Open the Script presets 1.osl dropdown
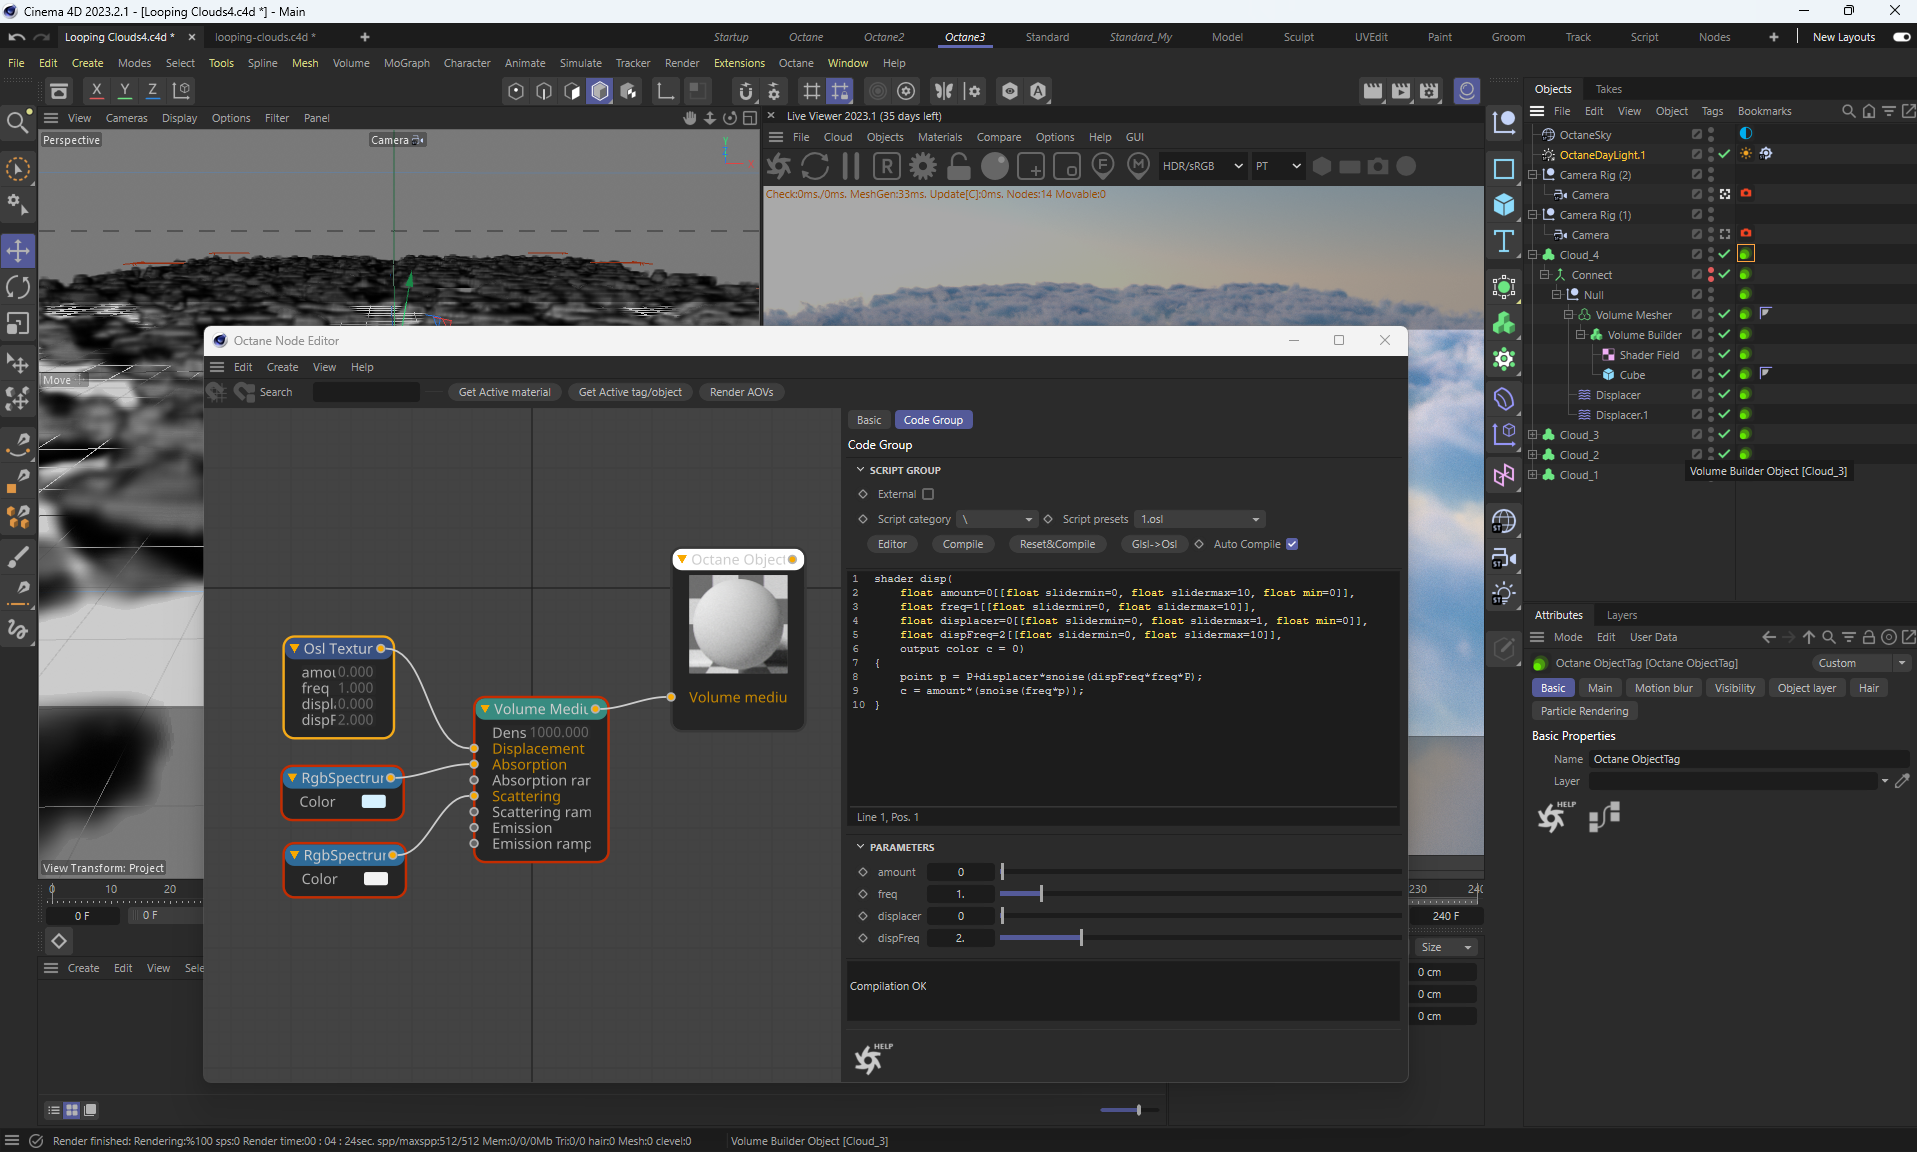 (1200, 519)
